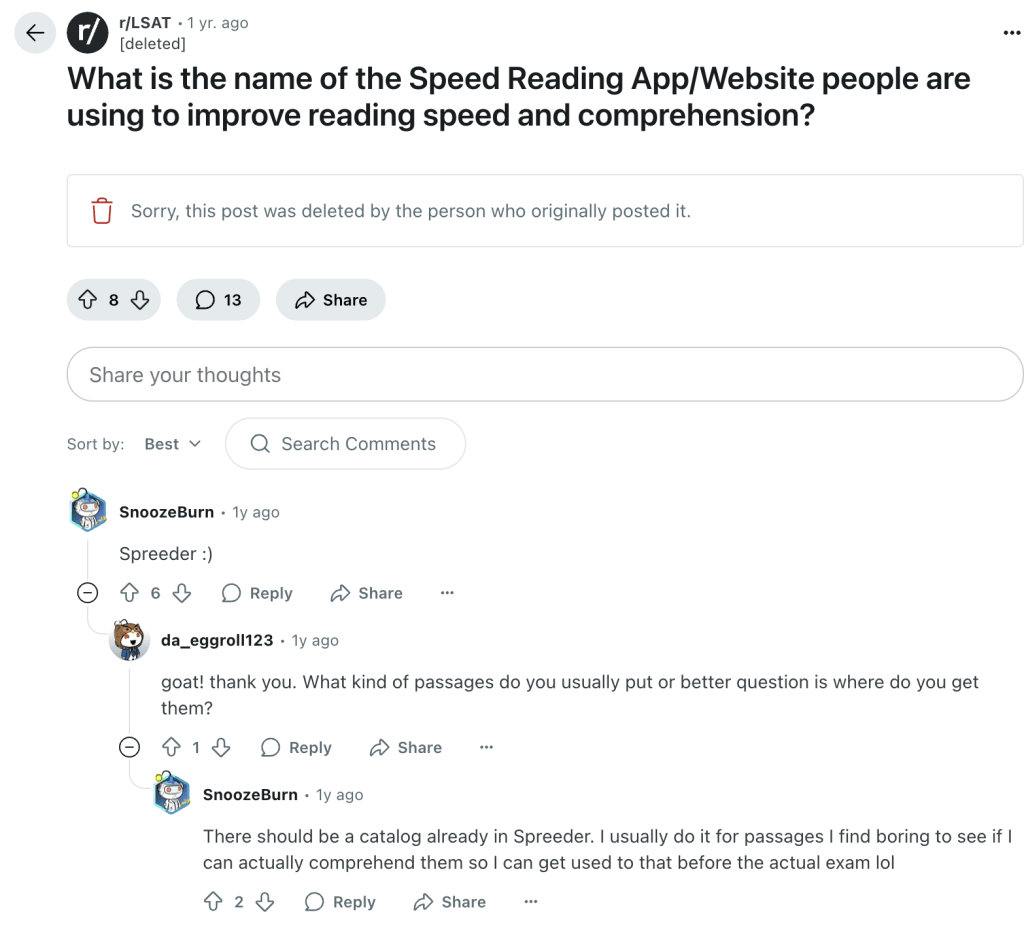Viewport: 1024px width, 929px height.
Task: Click SnoozeBurn's username link
Action: (167, 511)
